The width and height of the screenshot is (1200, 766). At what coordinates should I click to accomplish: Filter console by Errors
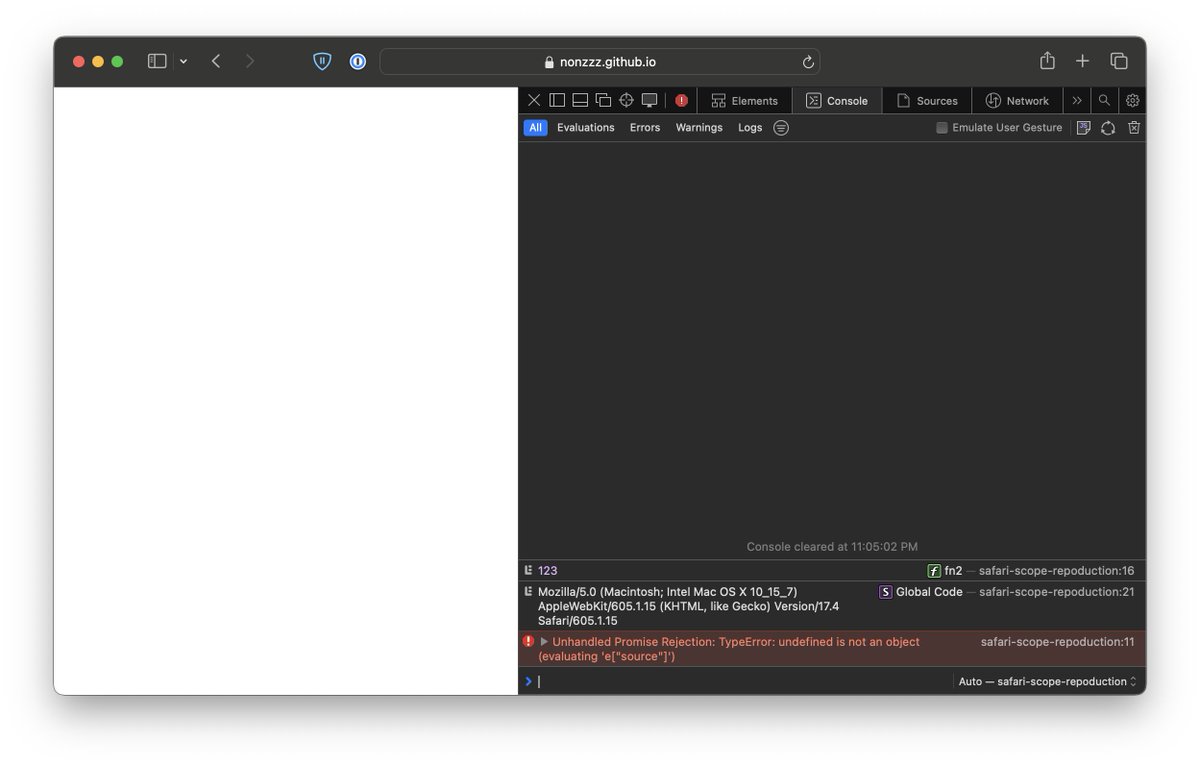click(645, 127)
